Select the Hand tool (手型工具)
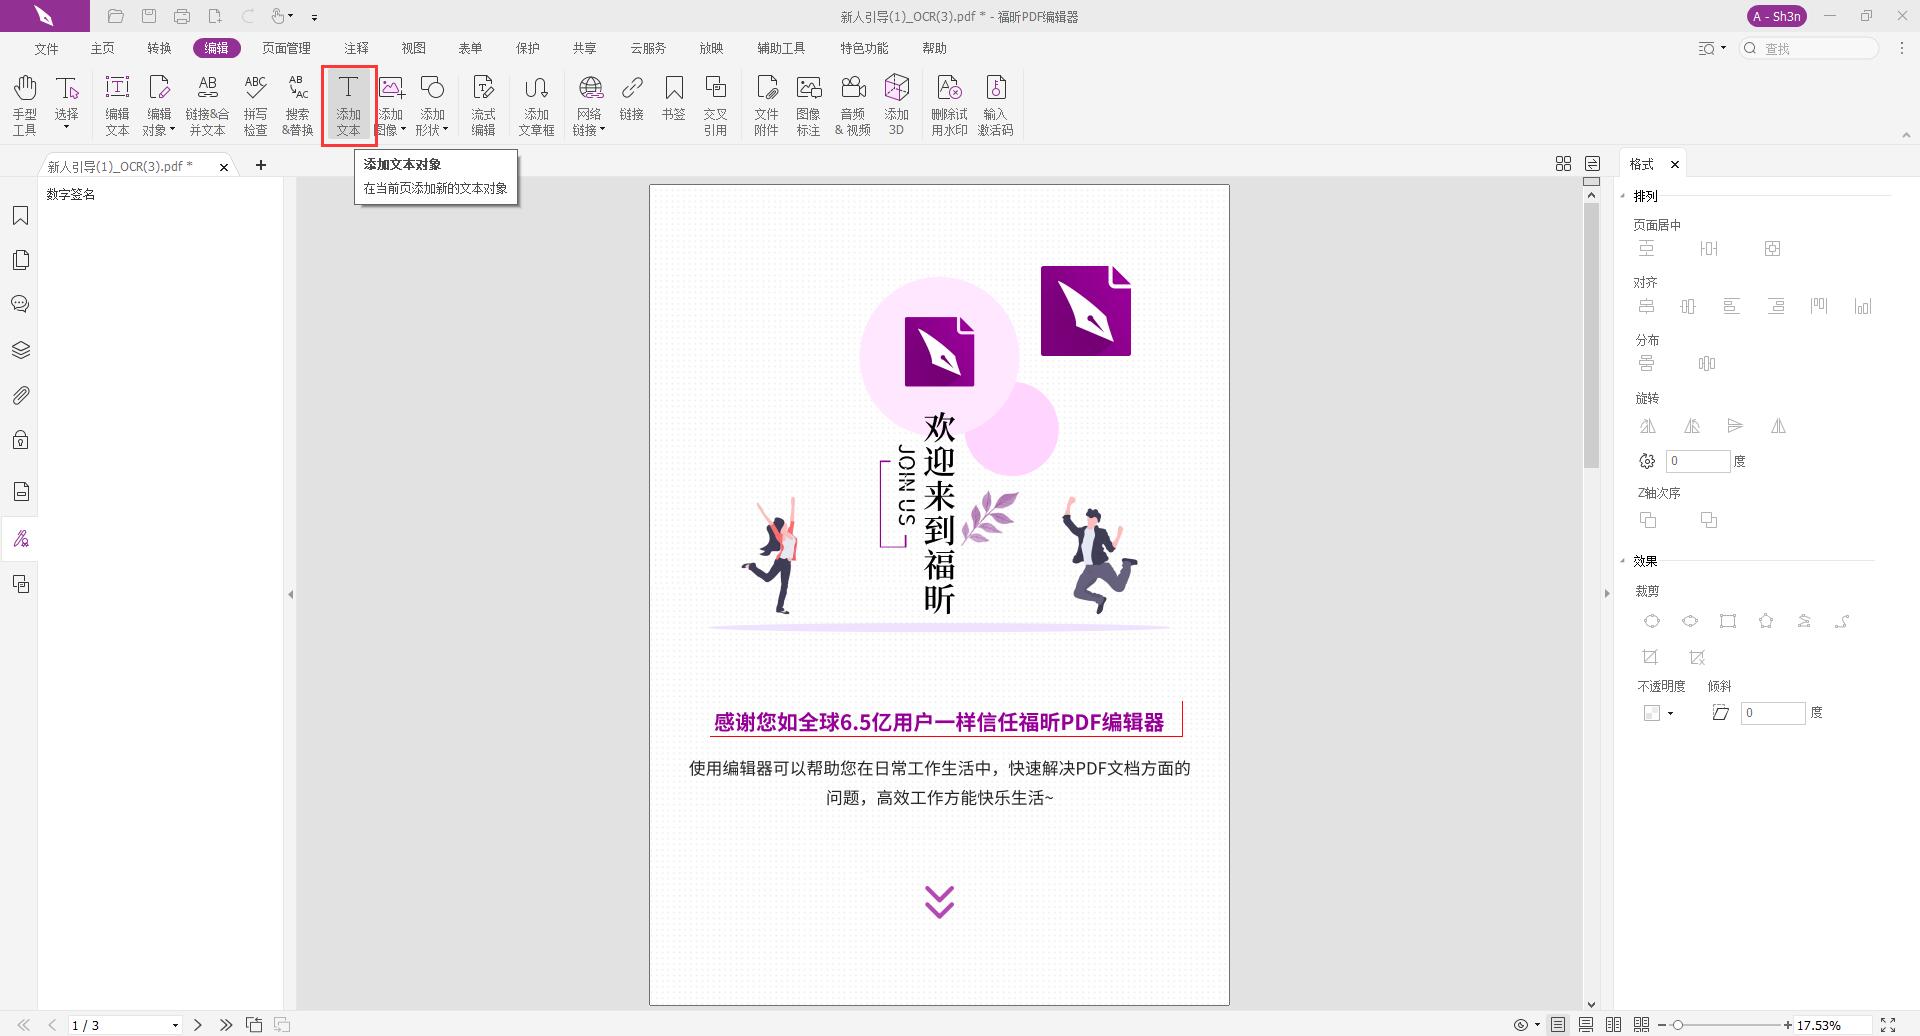The height and width of the screenshot is (1036, 1920). click(24, 104)
